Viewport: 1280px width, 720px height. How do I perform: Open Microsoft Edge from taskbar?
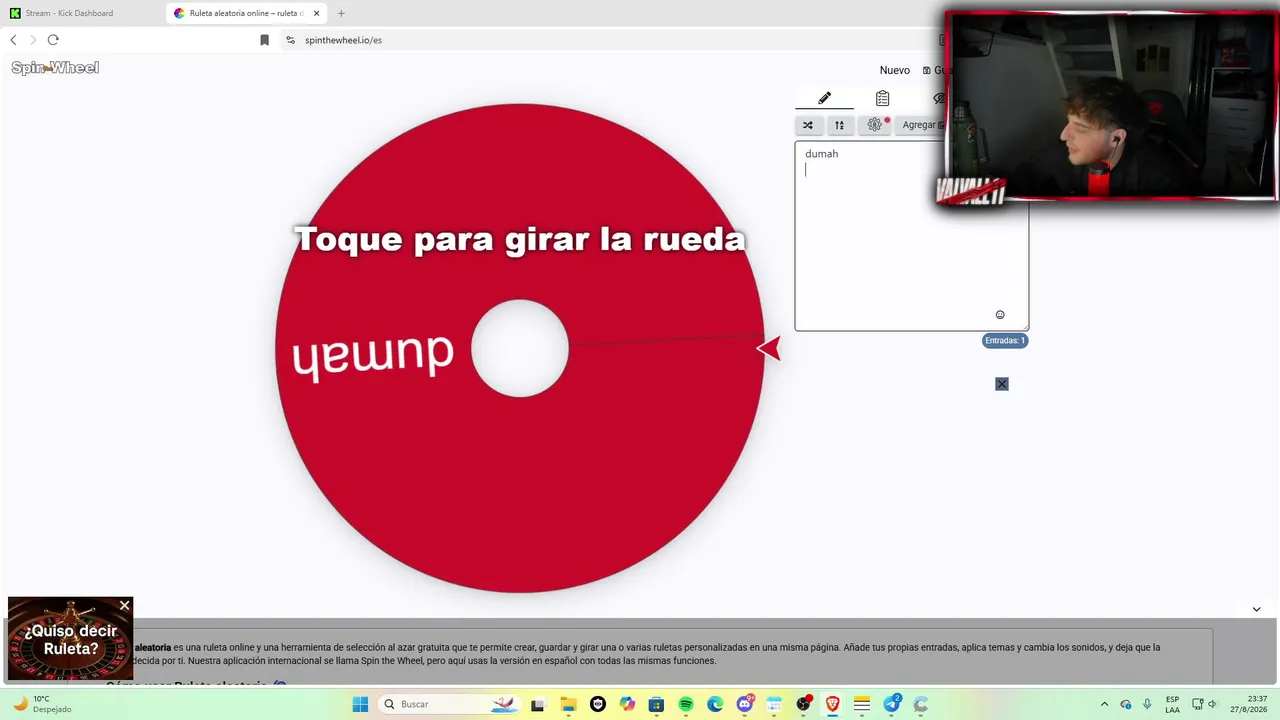point(715,704)
